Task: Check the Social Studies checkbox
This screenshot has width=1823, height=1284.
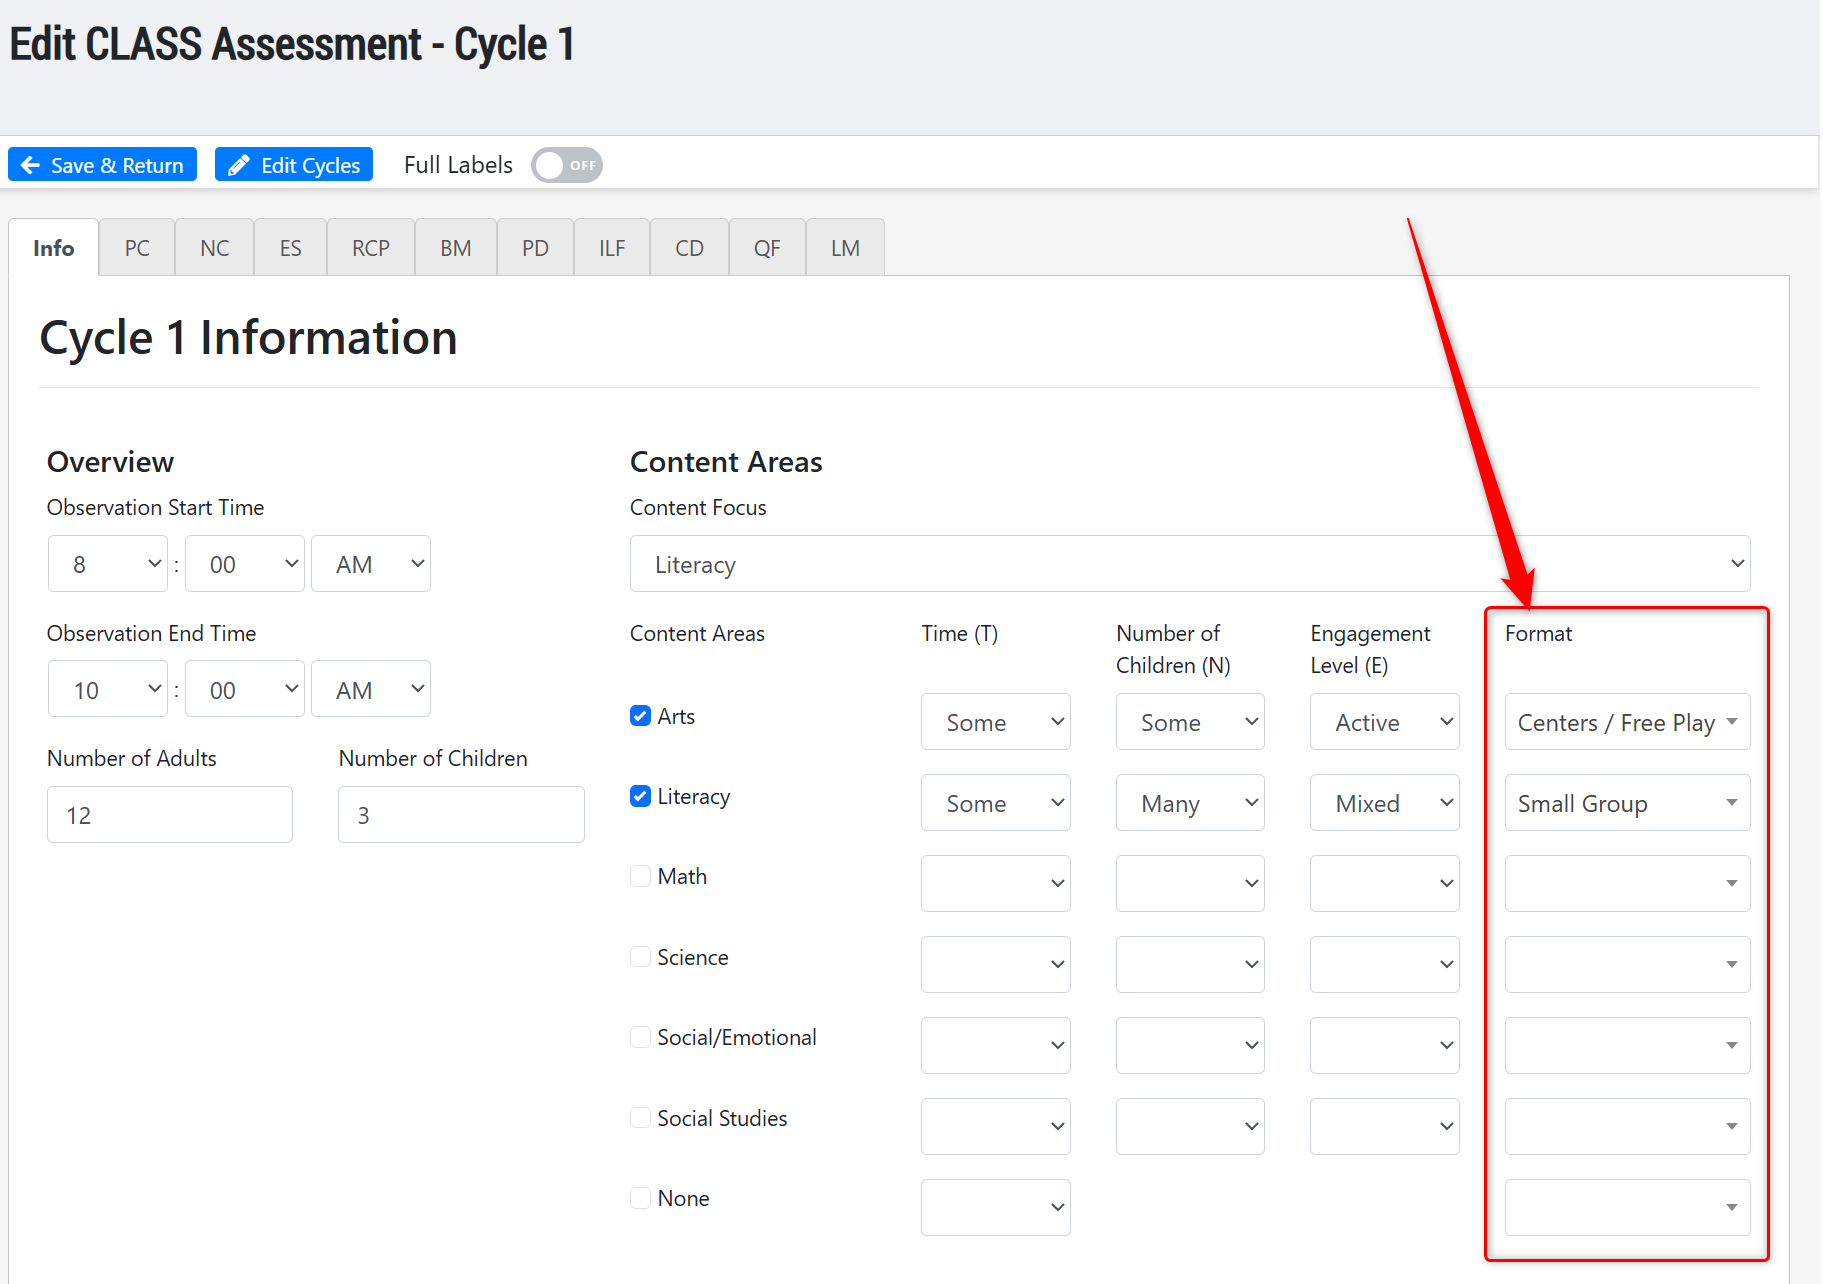Action: (x=640, y=1118)
